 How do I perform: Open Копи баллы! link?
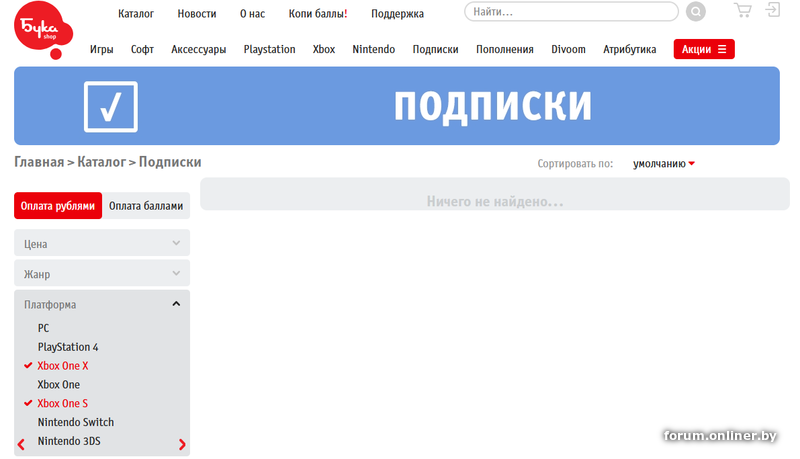tap(318, 14)
